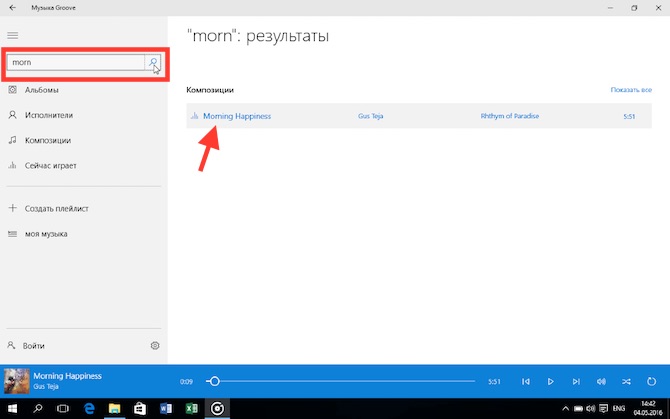Open the volume control
Screen dimensions: 670x419
point(601,381)
